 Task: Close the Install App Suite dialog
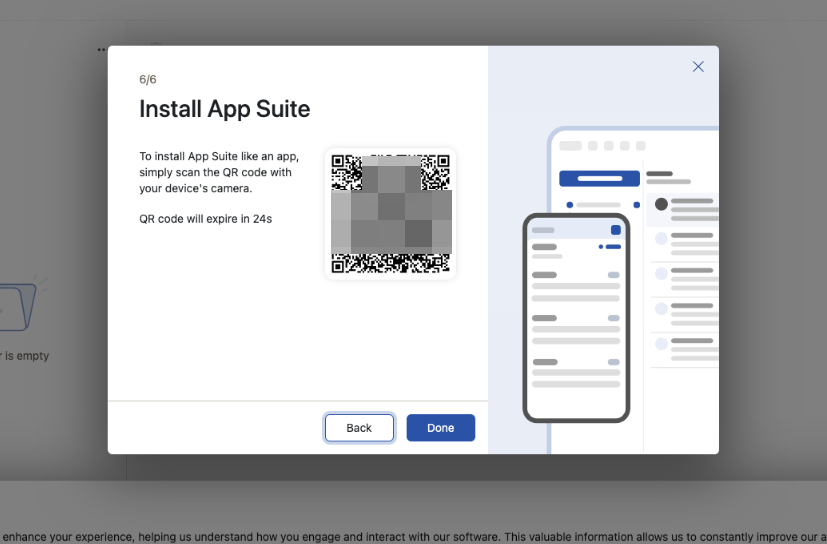[x=698, y=67]
